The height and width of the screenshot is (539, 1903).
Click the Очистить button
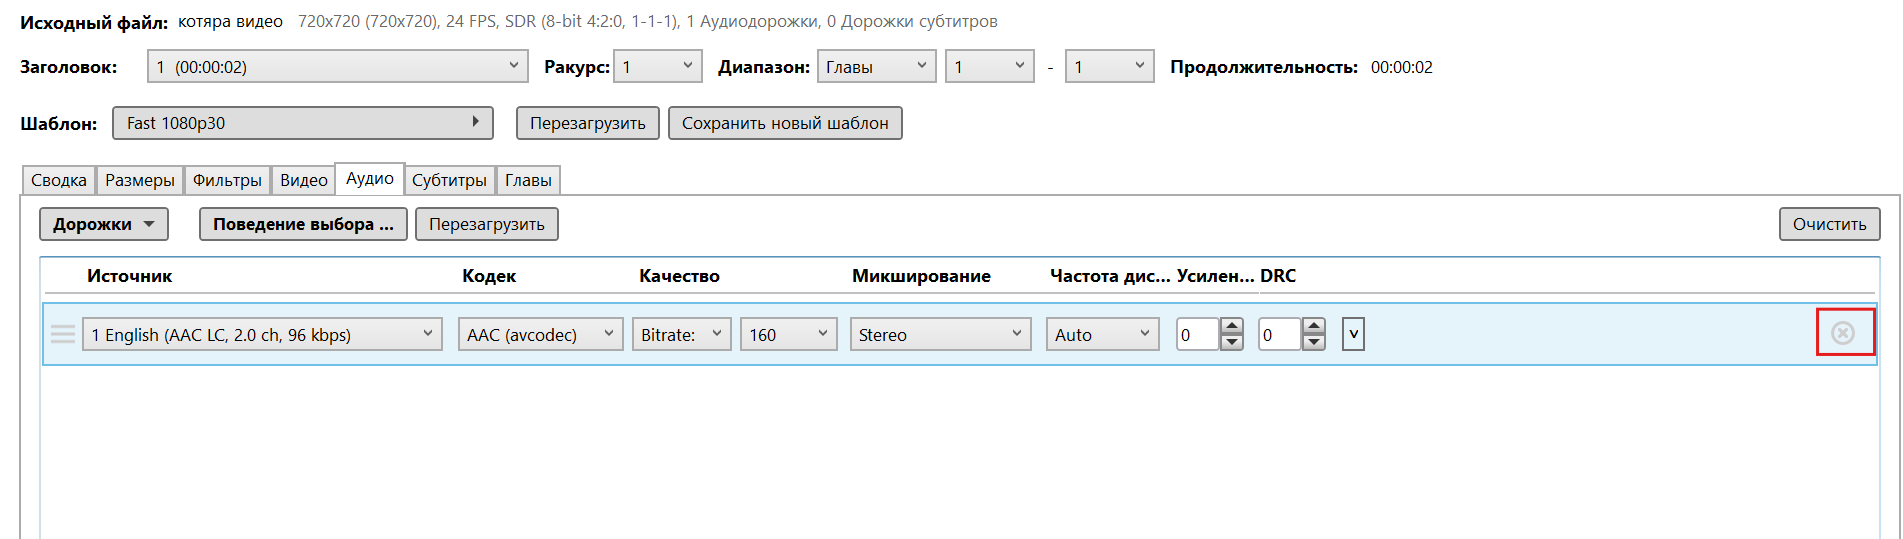1828,224
